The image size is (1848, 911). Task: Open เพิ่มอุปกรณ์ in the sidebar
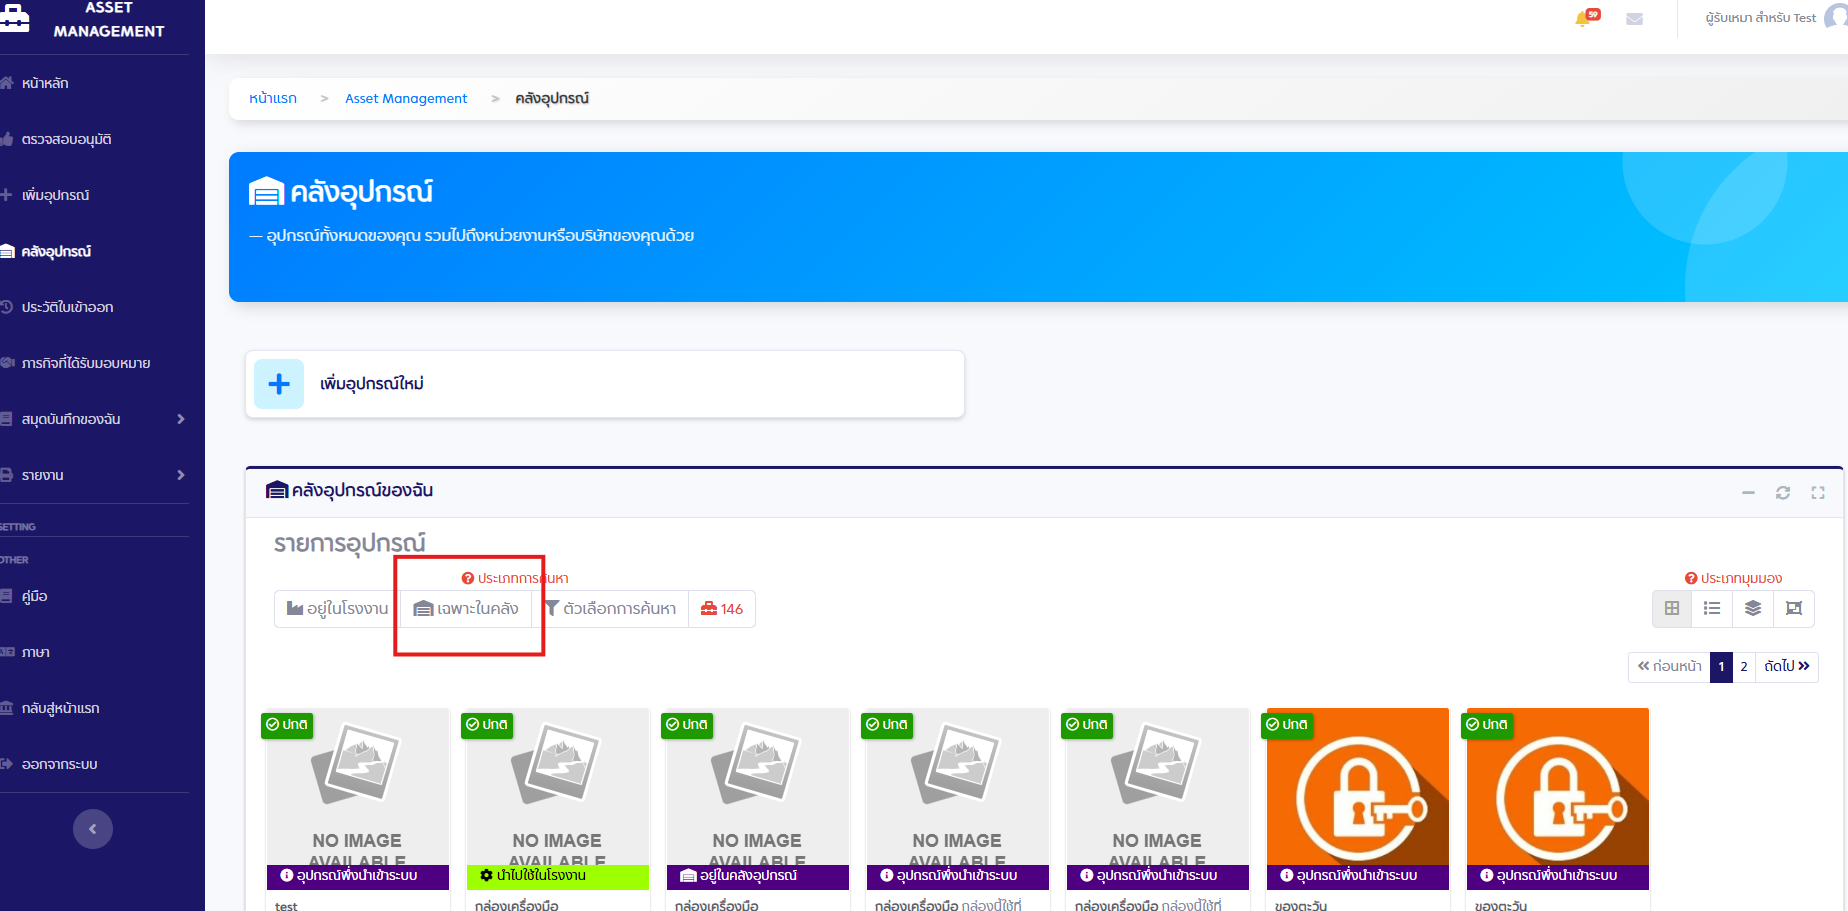(55, 195)
